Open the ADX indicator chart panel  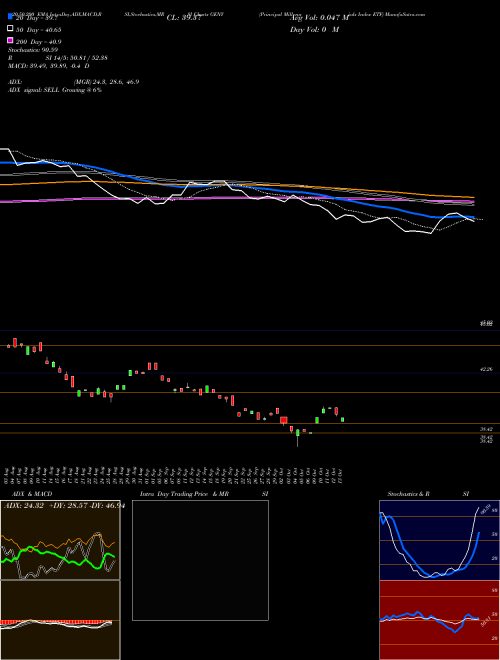pyautogui.click(x=60, y=540)
